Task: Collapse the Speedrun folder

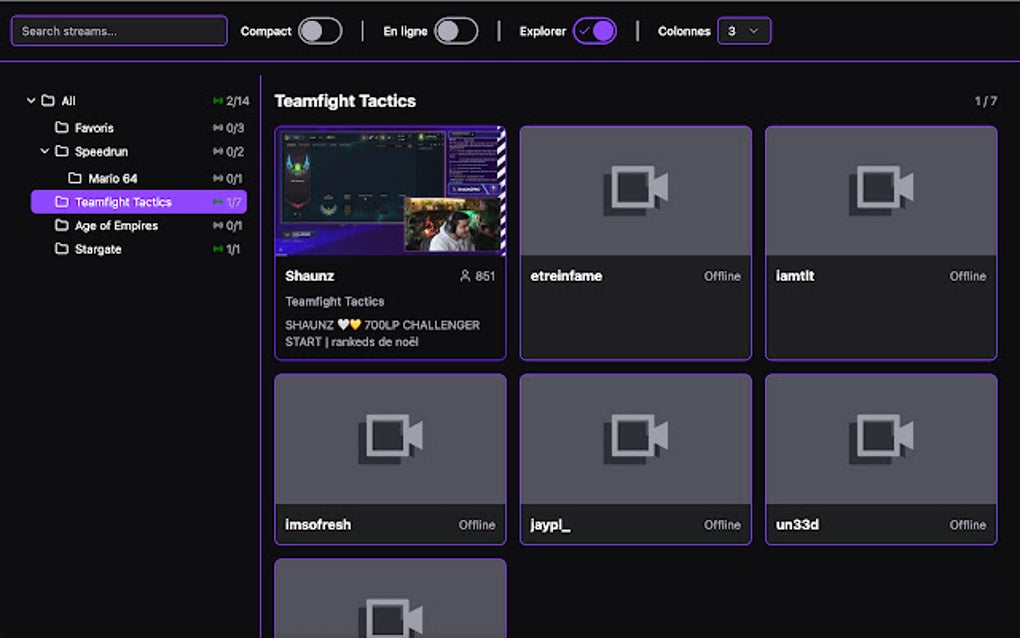Action: coord(43,151)
